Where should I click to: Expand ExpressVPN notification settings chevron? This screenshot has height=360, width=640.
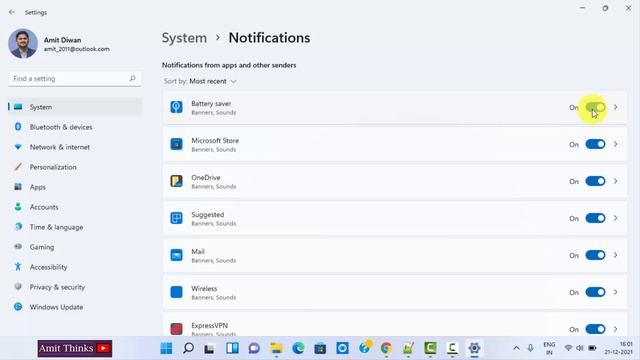616,329
